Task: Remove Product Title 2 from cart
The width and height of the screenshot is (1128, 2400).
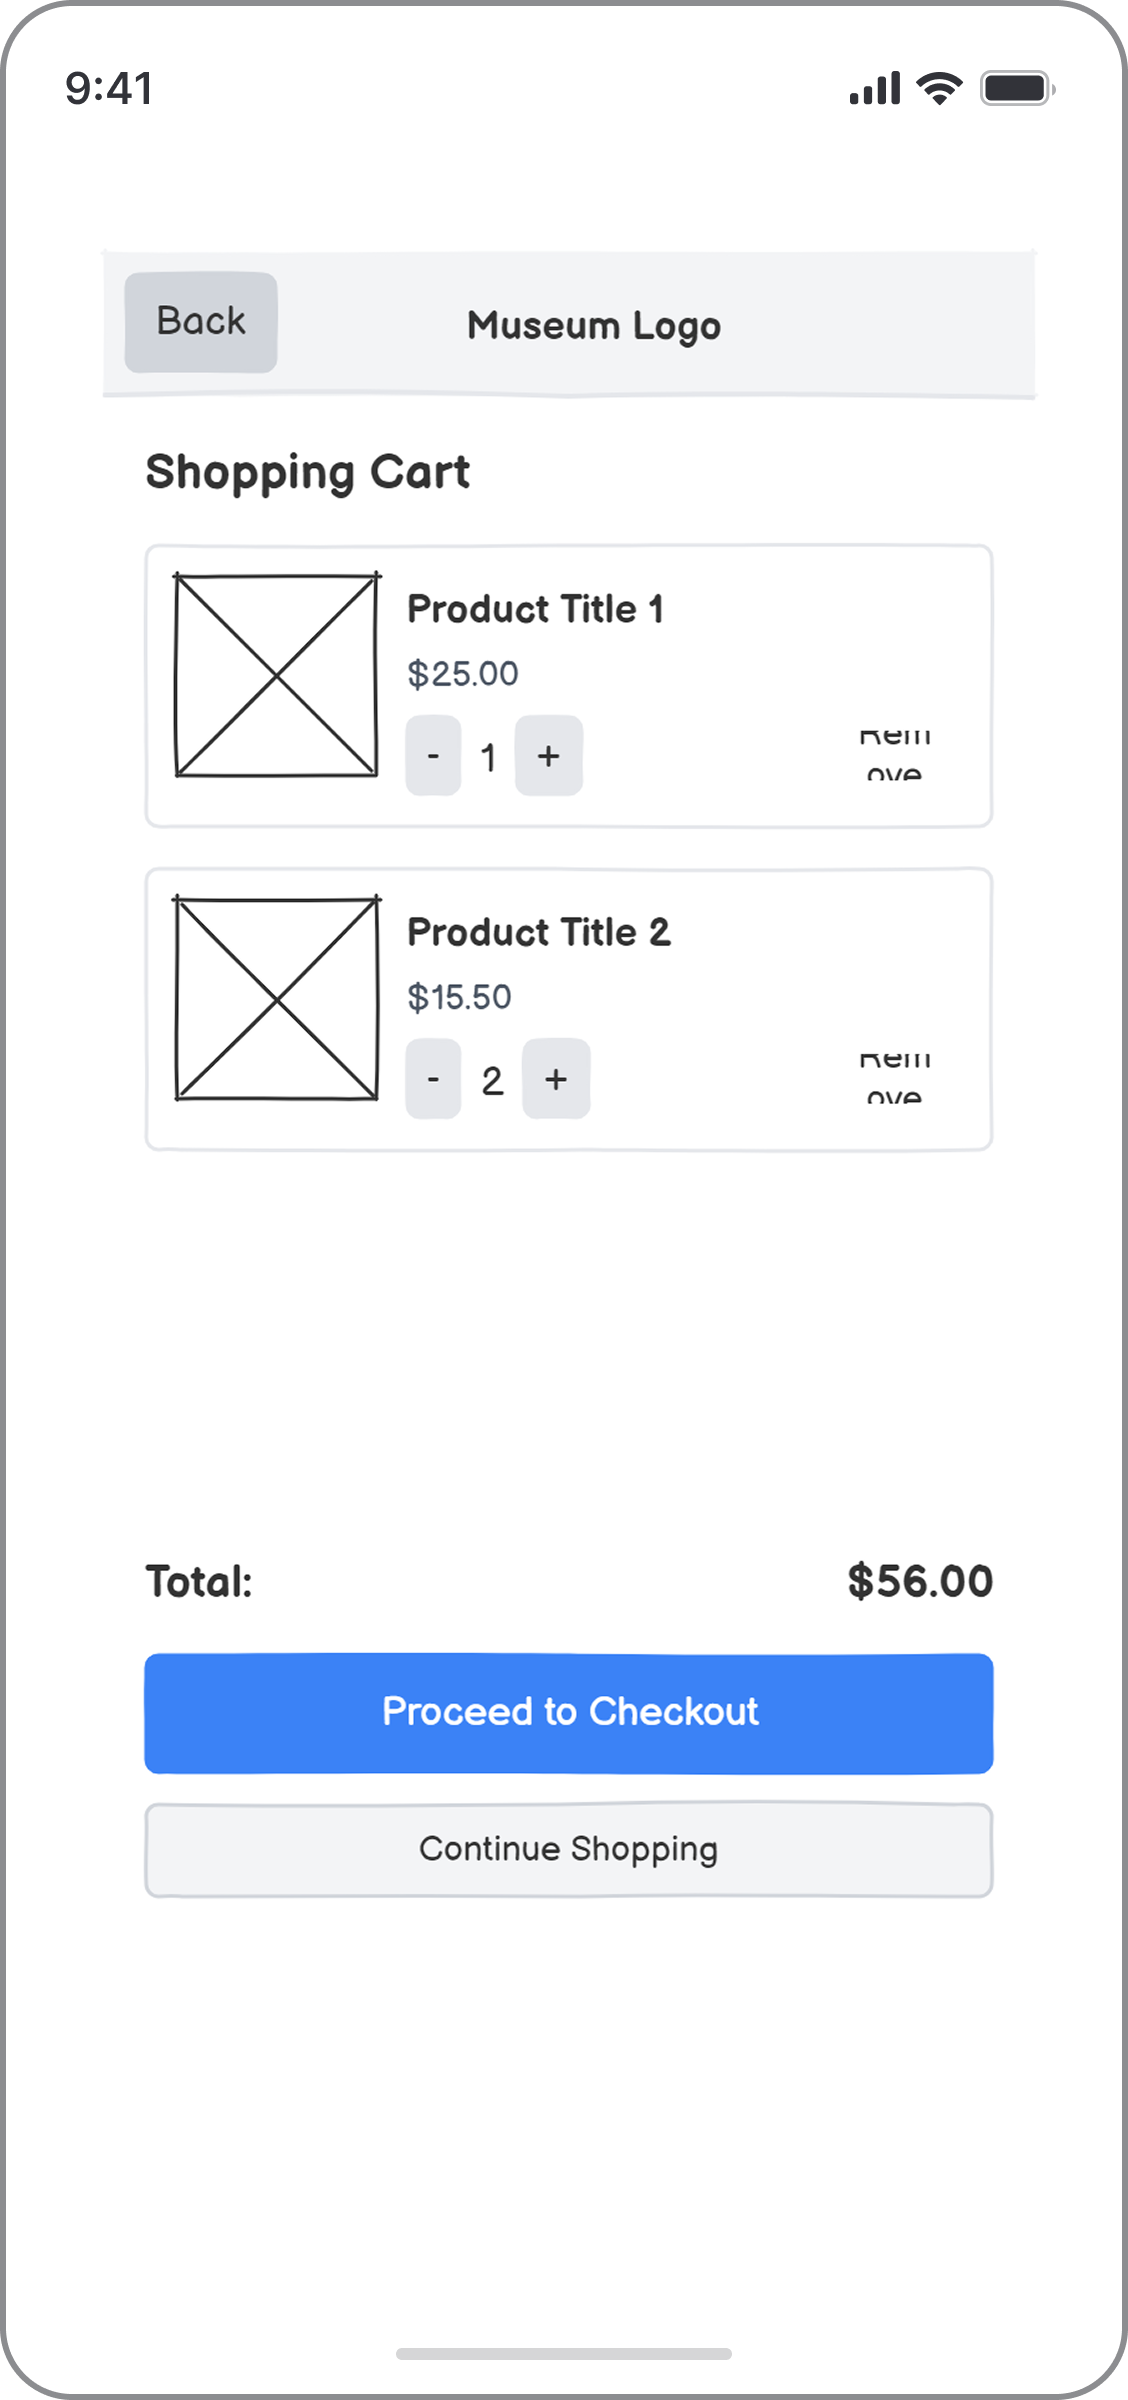Action: [x=895, y=1078]
